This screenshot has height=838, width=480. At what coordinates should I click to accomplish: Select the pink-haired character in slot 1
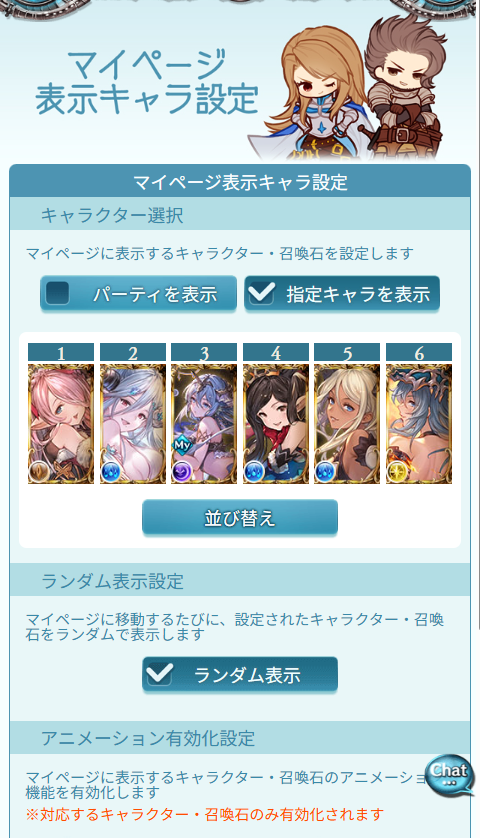point(61,424)
